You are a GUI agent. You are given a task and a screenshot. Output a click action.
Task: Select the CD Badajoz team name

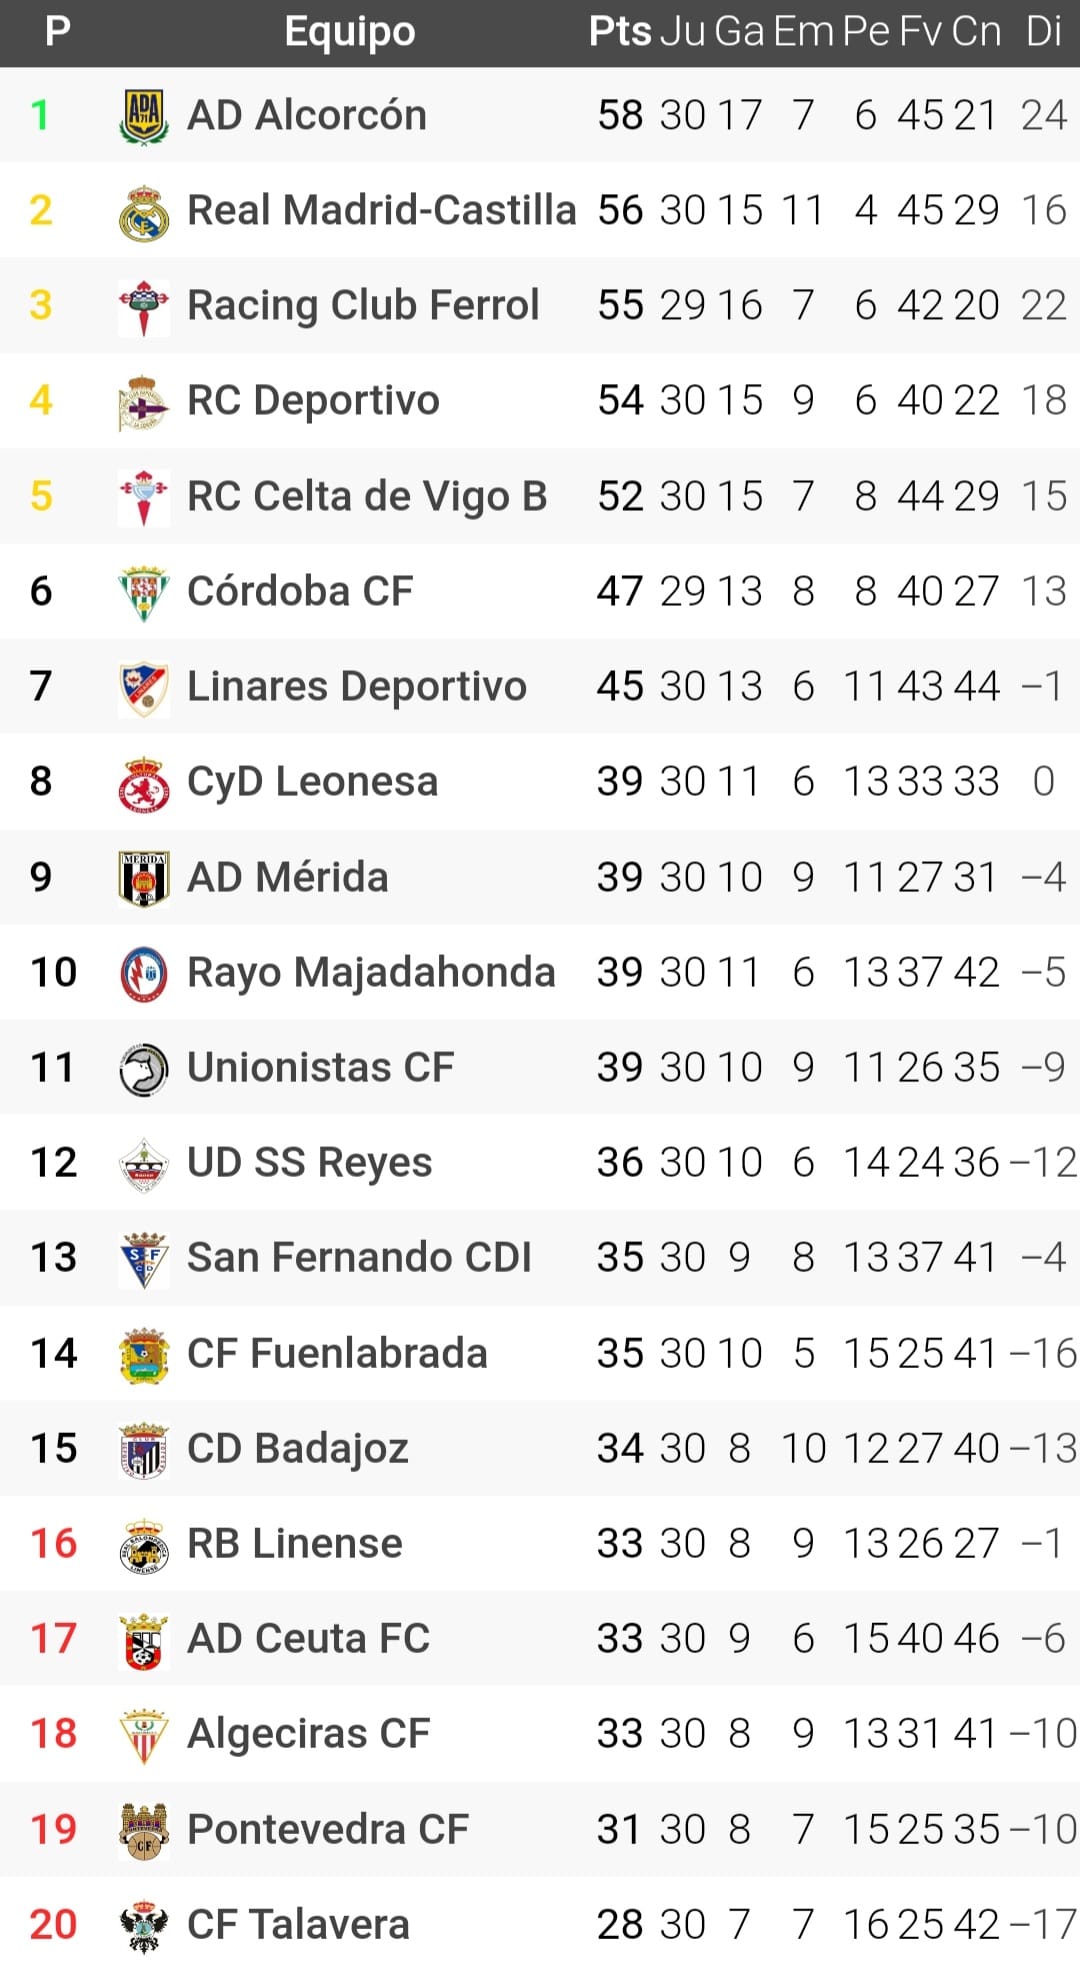click(298, 1449)
